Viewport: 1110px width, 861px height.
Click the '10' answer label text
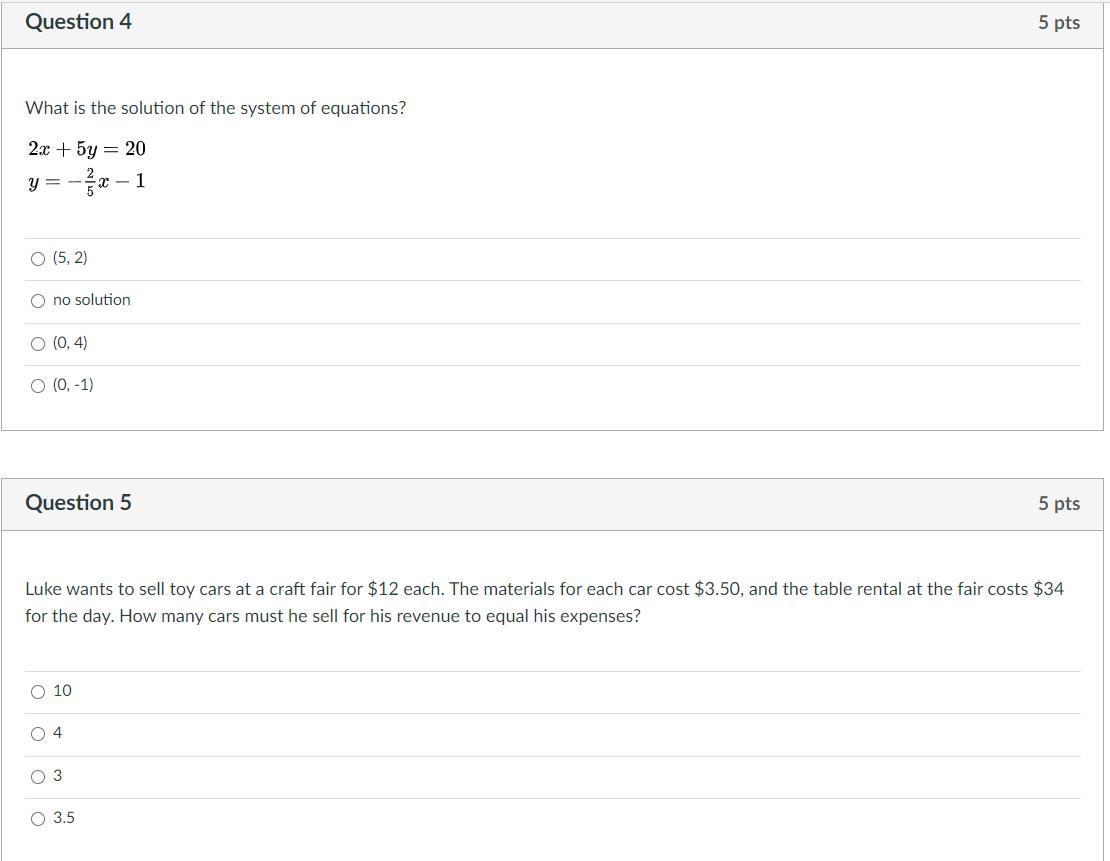coord(62,691)
